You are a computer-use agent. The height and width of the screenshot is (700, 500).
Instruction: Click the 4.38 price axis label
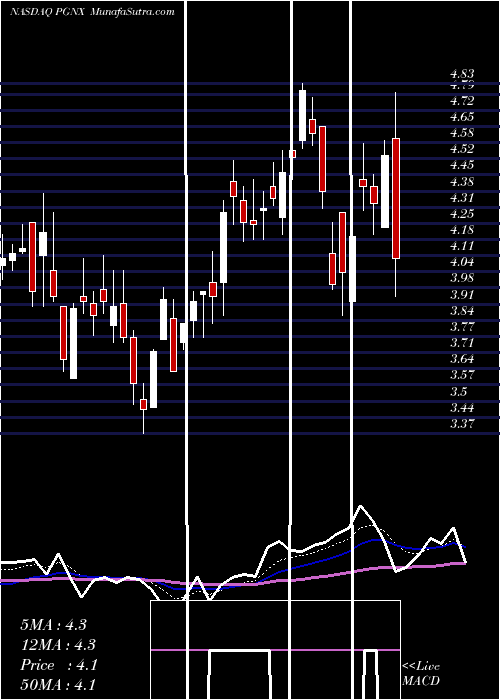click(462, 182)
